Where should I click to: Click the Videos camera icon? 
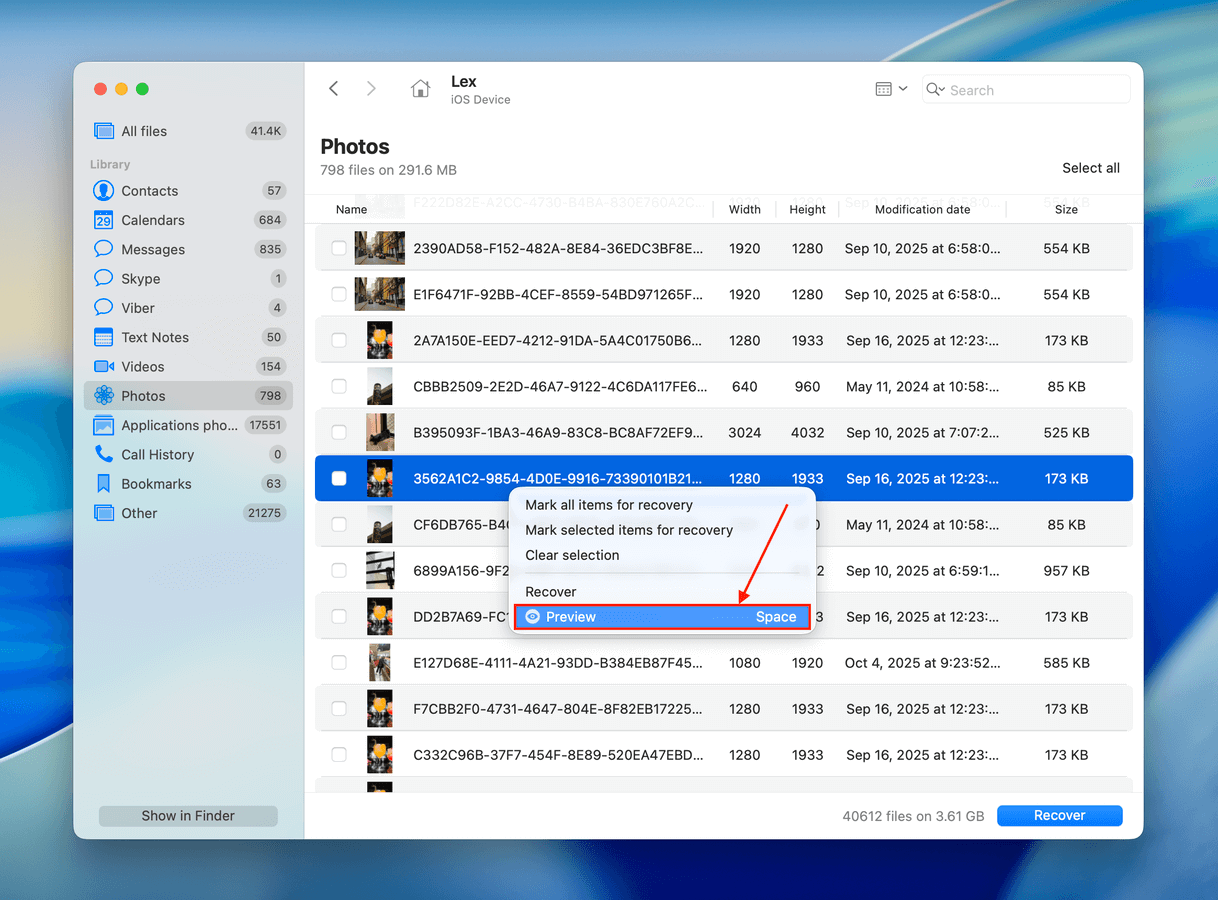tap(103, 367)
